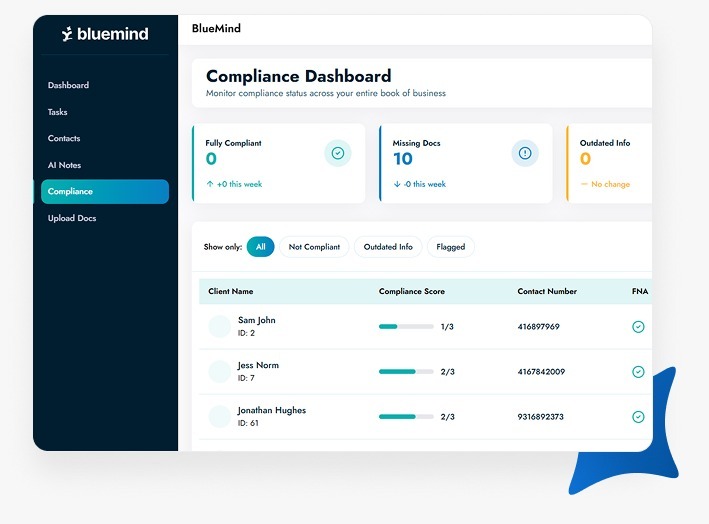The width and height of the screenshot is (709, 524).
Task: Click the contact number 9316892373
Action: tap(540, 416)
